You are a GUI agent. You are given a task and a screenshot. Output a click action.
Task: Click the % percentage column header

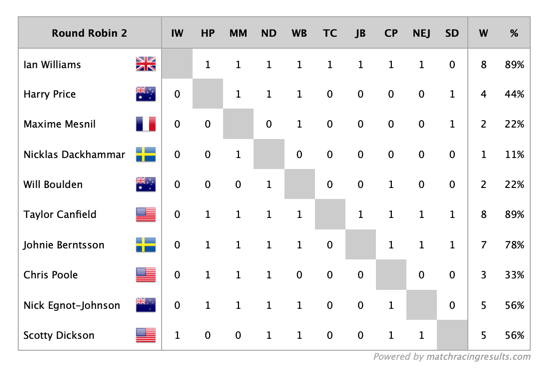(514, 33)
